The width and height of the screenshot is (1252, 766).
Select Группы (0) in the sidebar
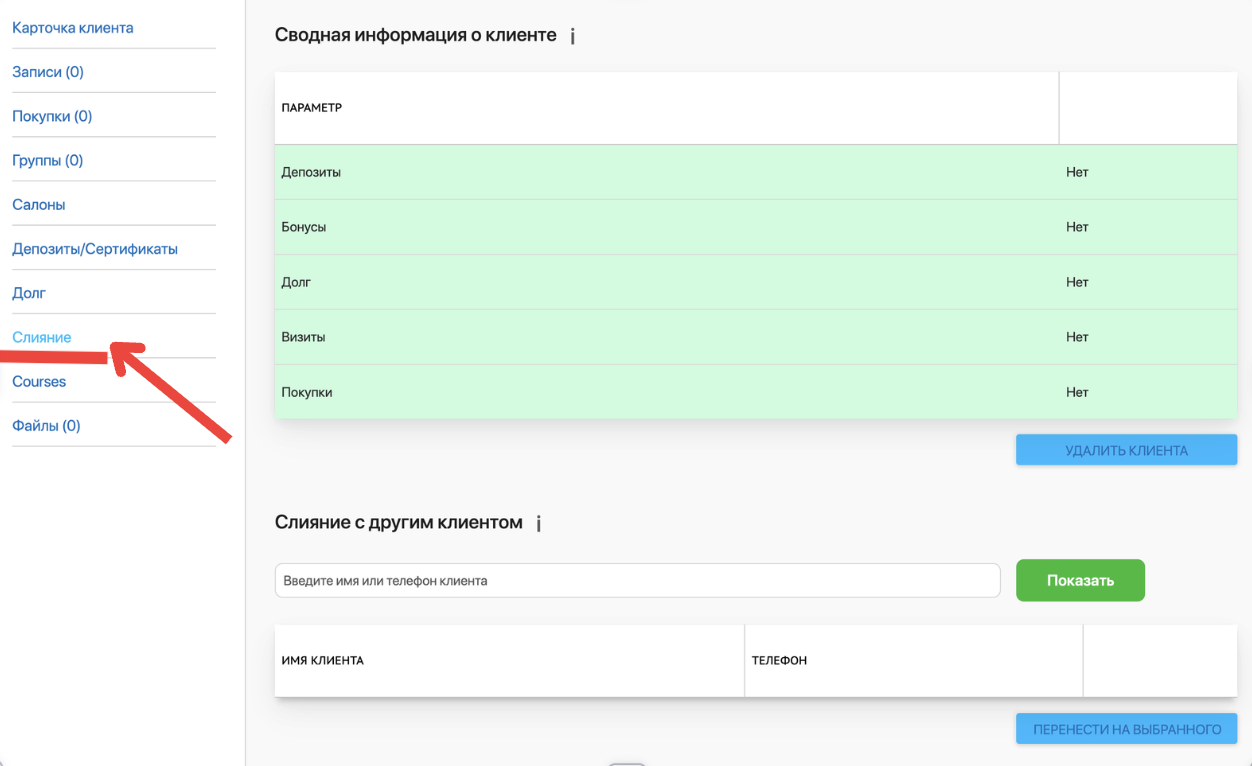pos(48,160)
